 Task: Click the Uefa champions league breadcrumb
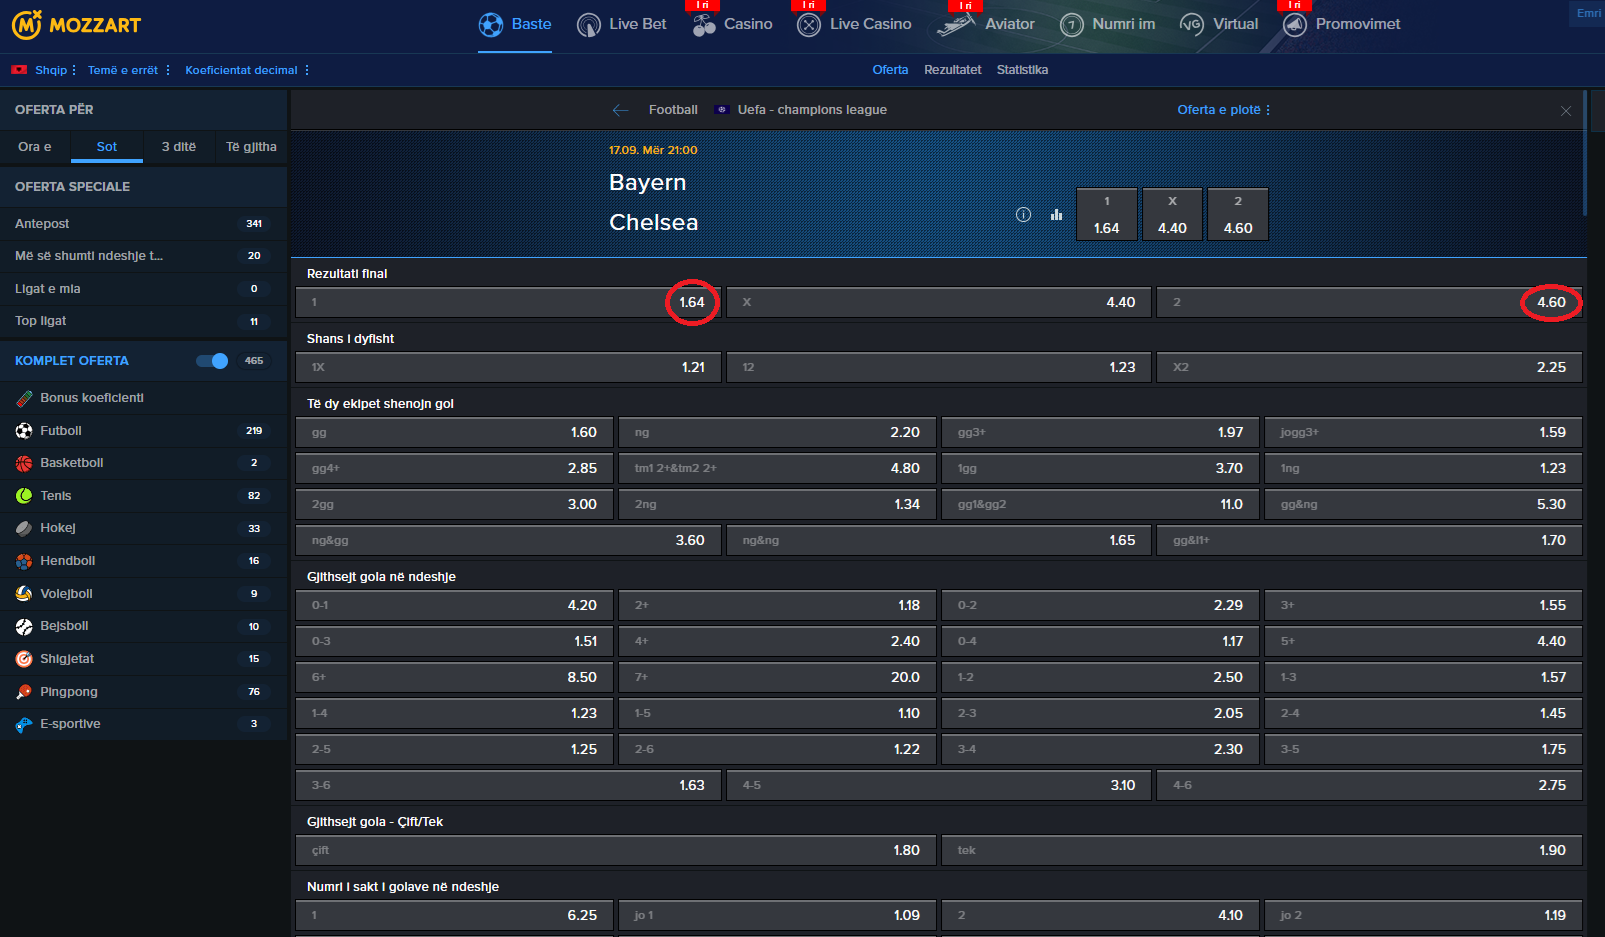[x=812, y=110]
